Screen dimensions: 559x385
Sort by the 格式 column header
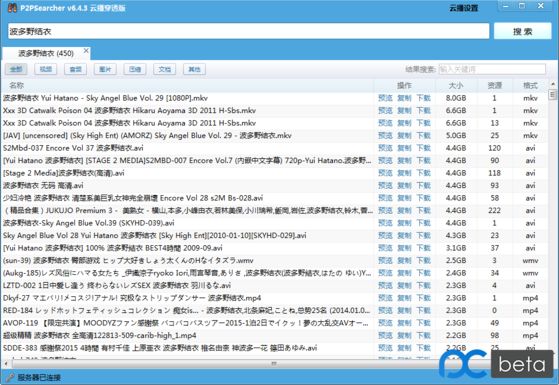[530, 86]
